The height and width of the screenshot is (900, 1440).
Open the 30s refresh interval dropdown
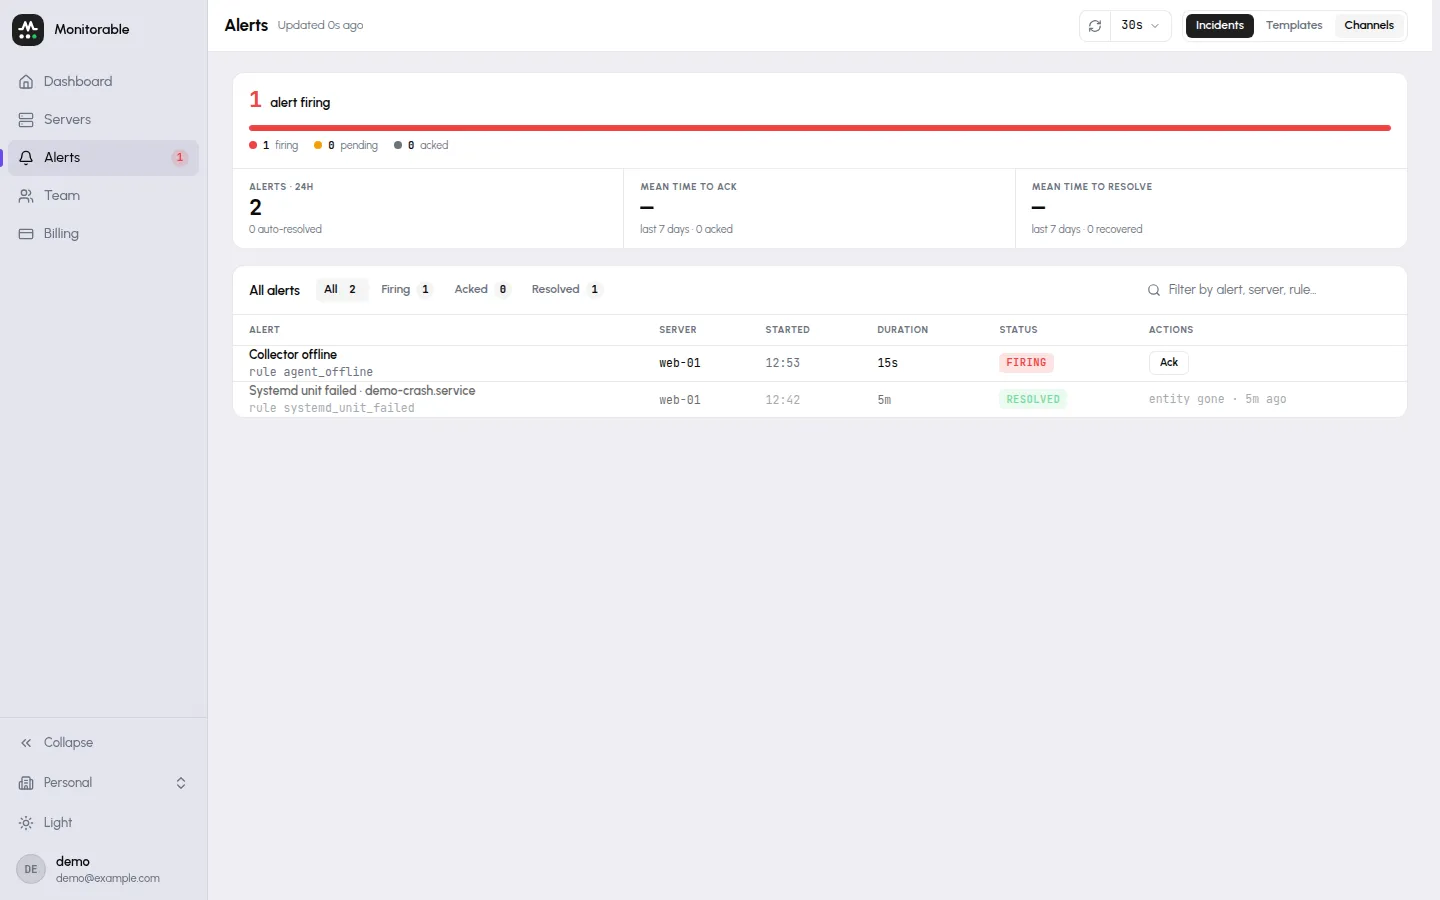pyautogui.click(x=1140, y=26)
